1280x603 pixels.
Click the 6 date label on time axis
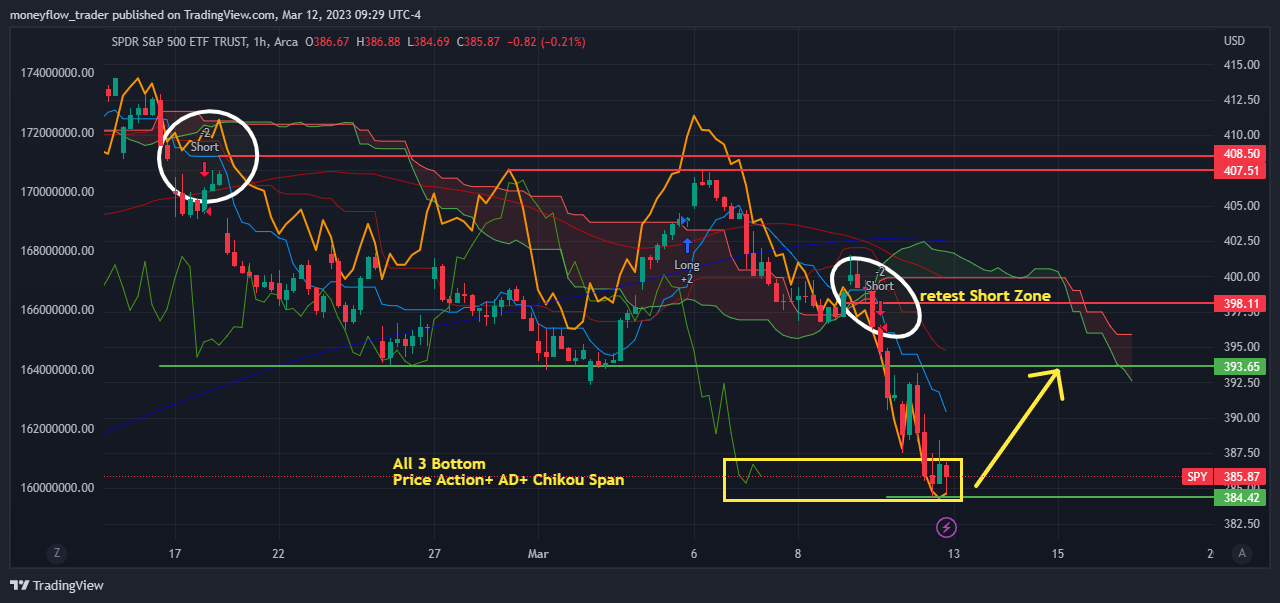[x=693, y=554]
